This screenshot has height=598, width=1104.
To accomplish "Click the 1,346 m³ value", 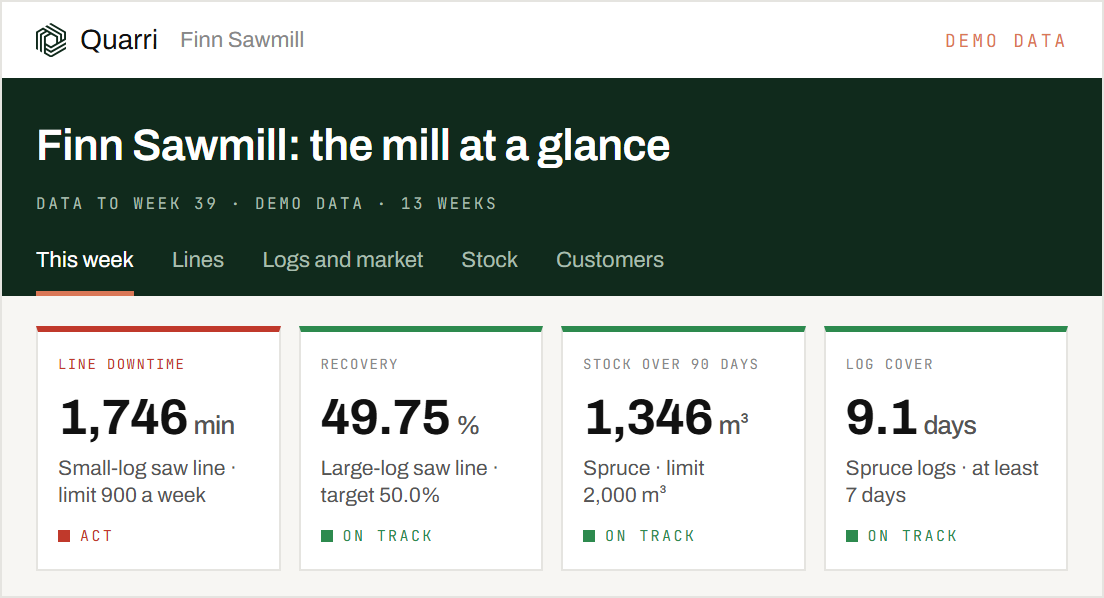I will click(666, 418).
